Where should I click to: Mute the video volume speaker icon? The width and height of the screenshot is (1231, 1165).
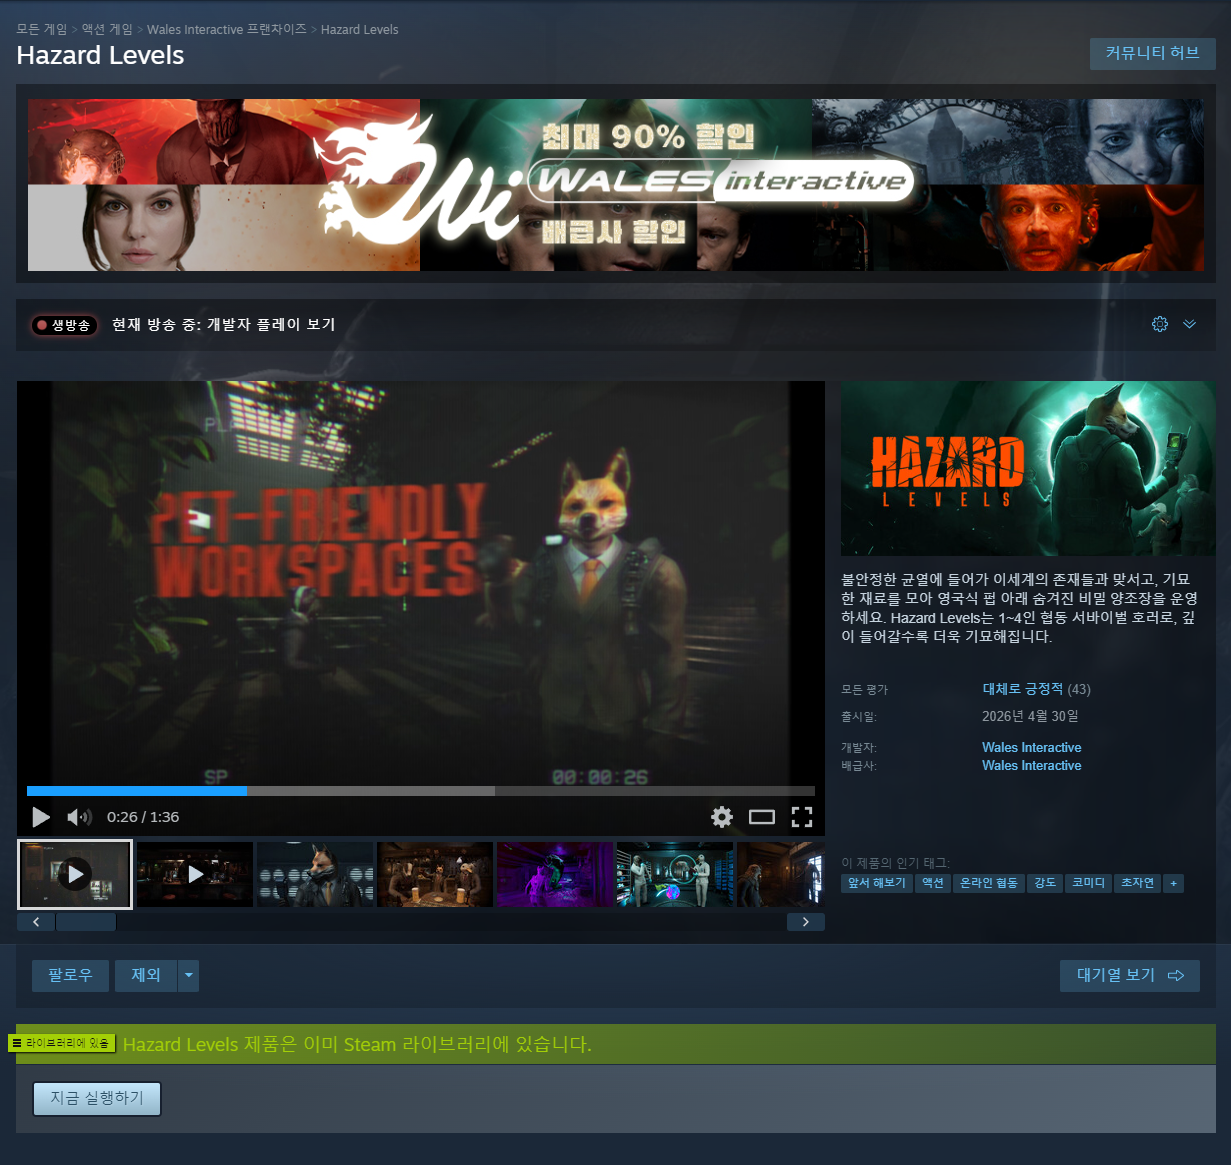[79, 817]
